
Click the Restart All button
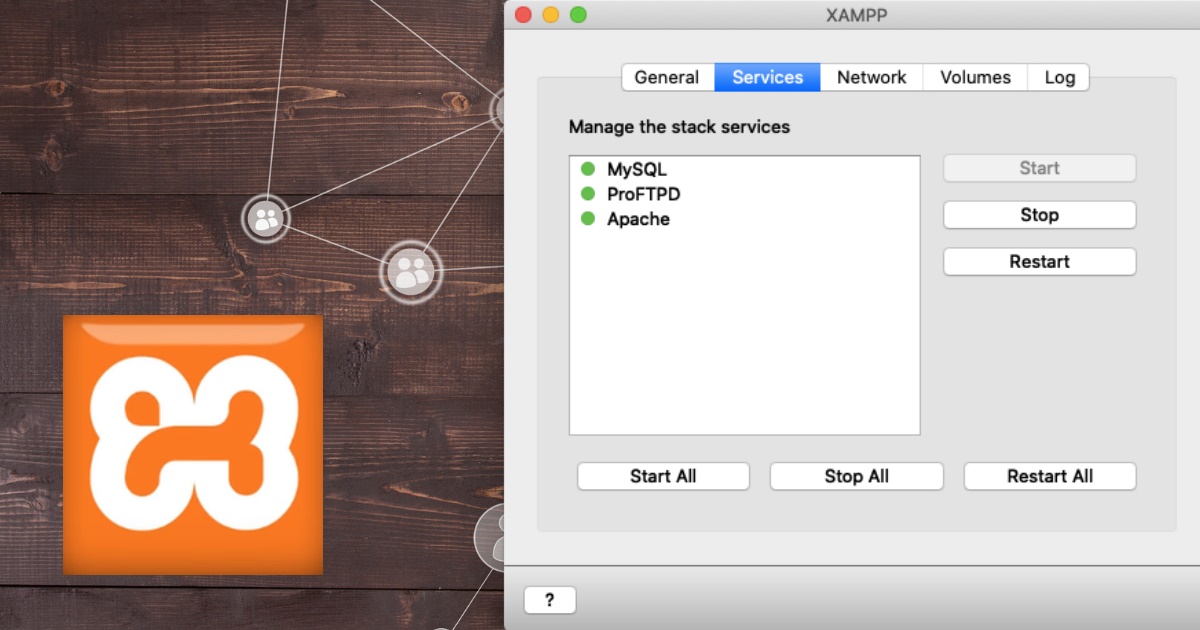click(x=1050, y=476)
